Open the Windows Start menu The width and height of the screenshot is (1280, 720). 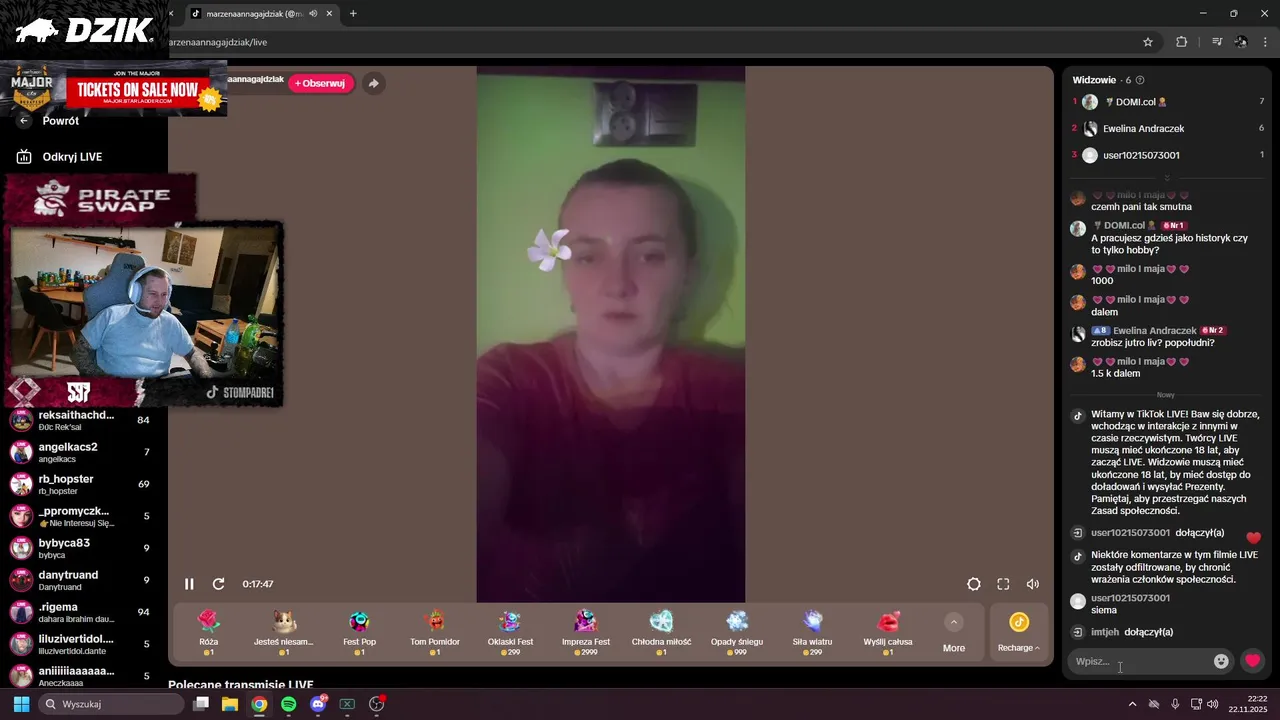21,704
